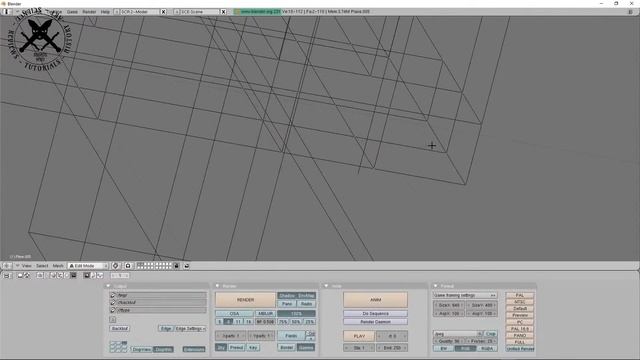This screenshot has height=360, width=640.
Task: Open the buttons window type selector icon
Action: (7, 276)
